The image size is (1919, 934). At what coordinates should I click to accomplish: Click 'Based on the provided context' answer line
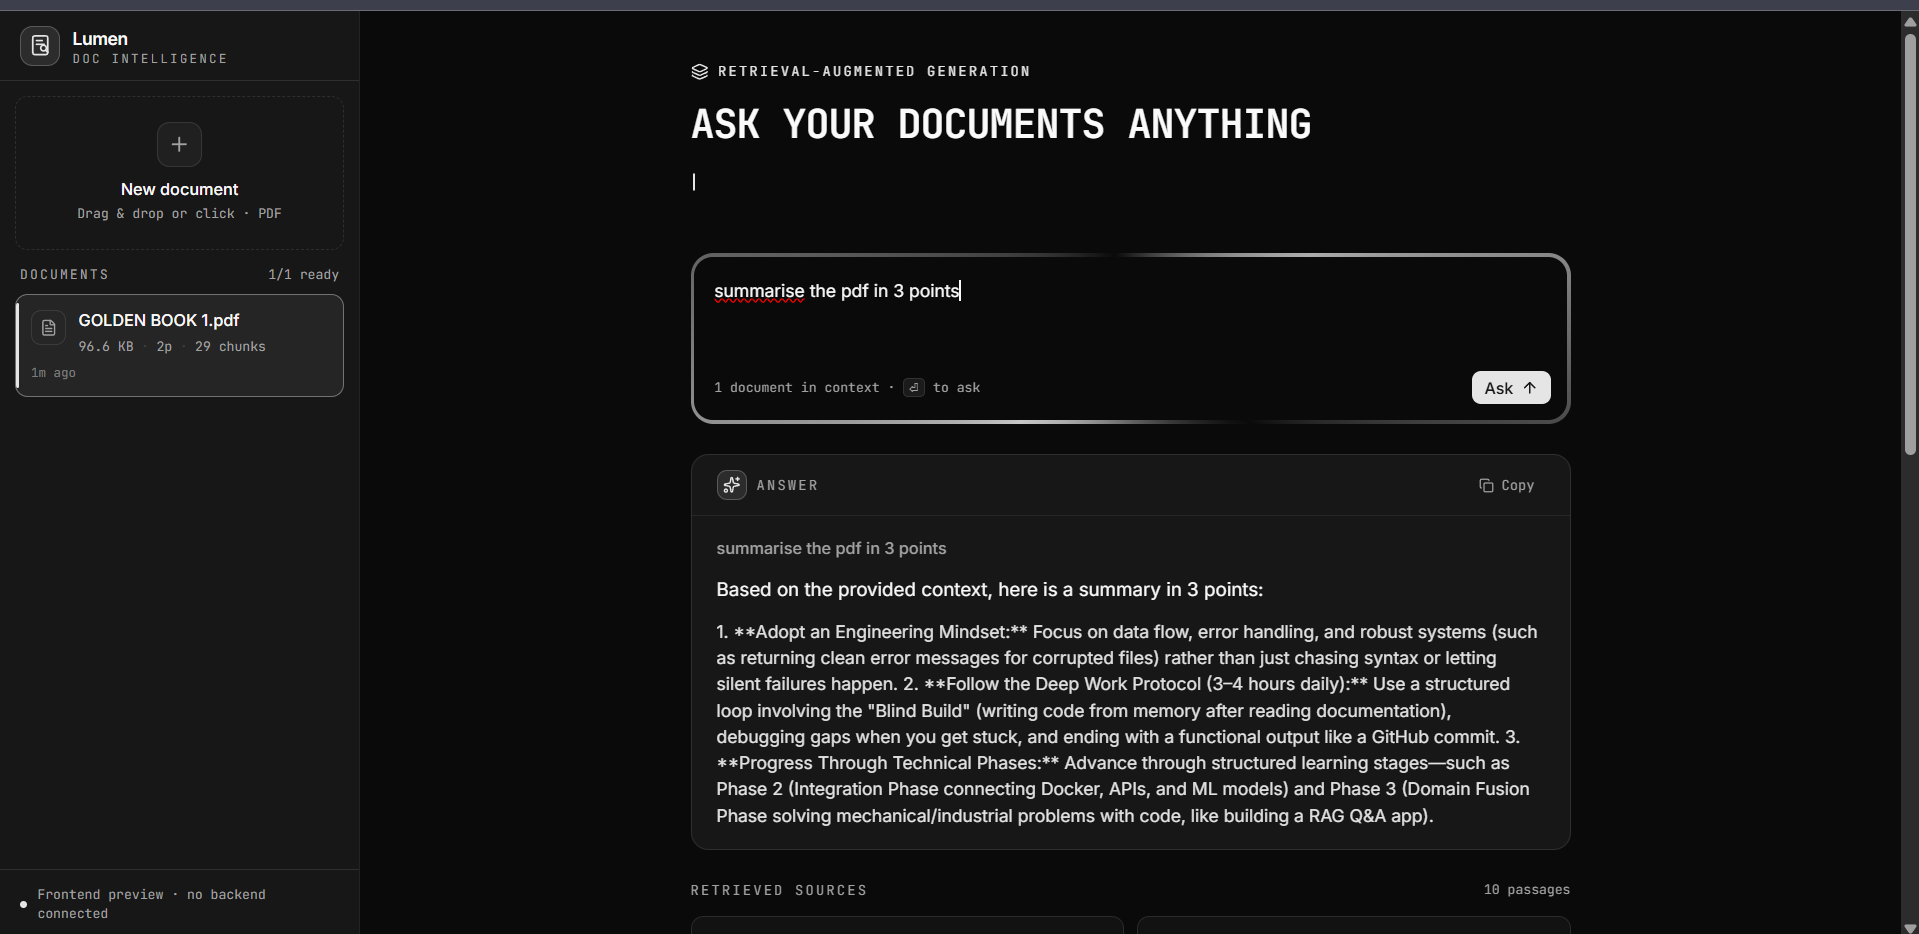tap(989, 590)
